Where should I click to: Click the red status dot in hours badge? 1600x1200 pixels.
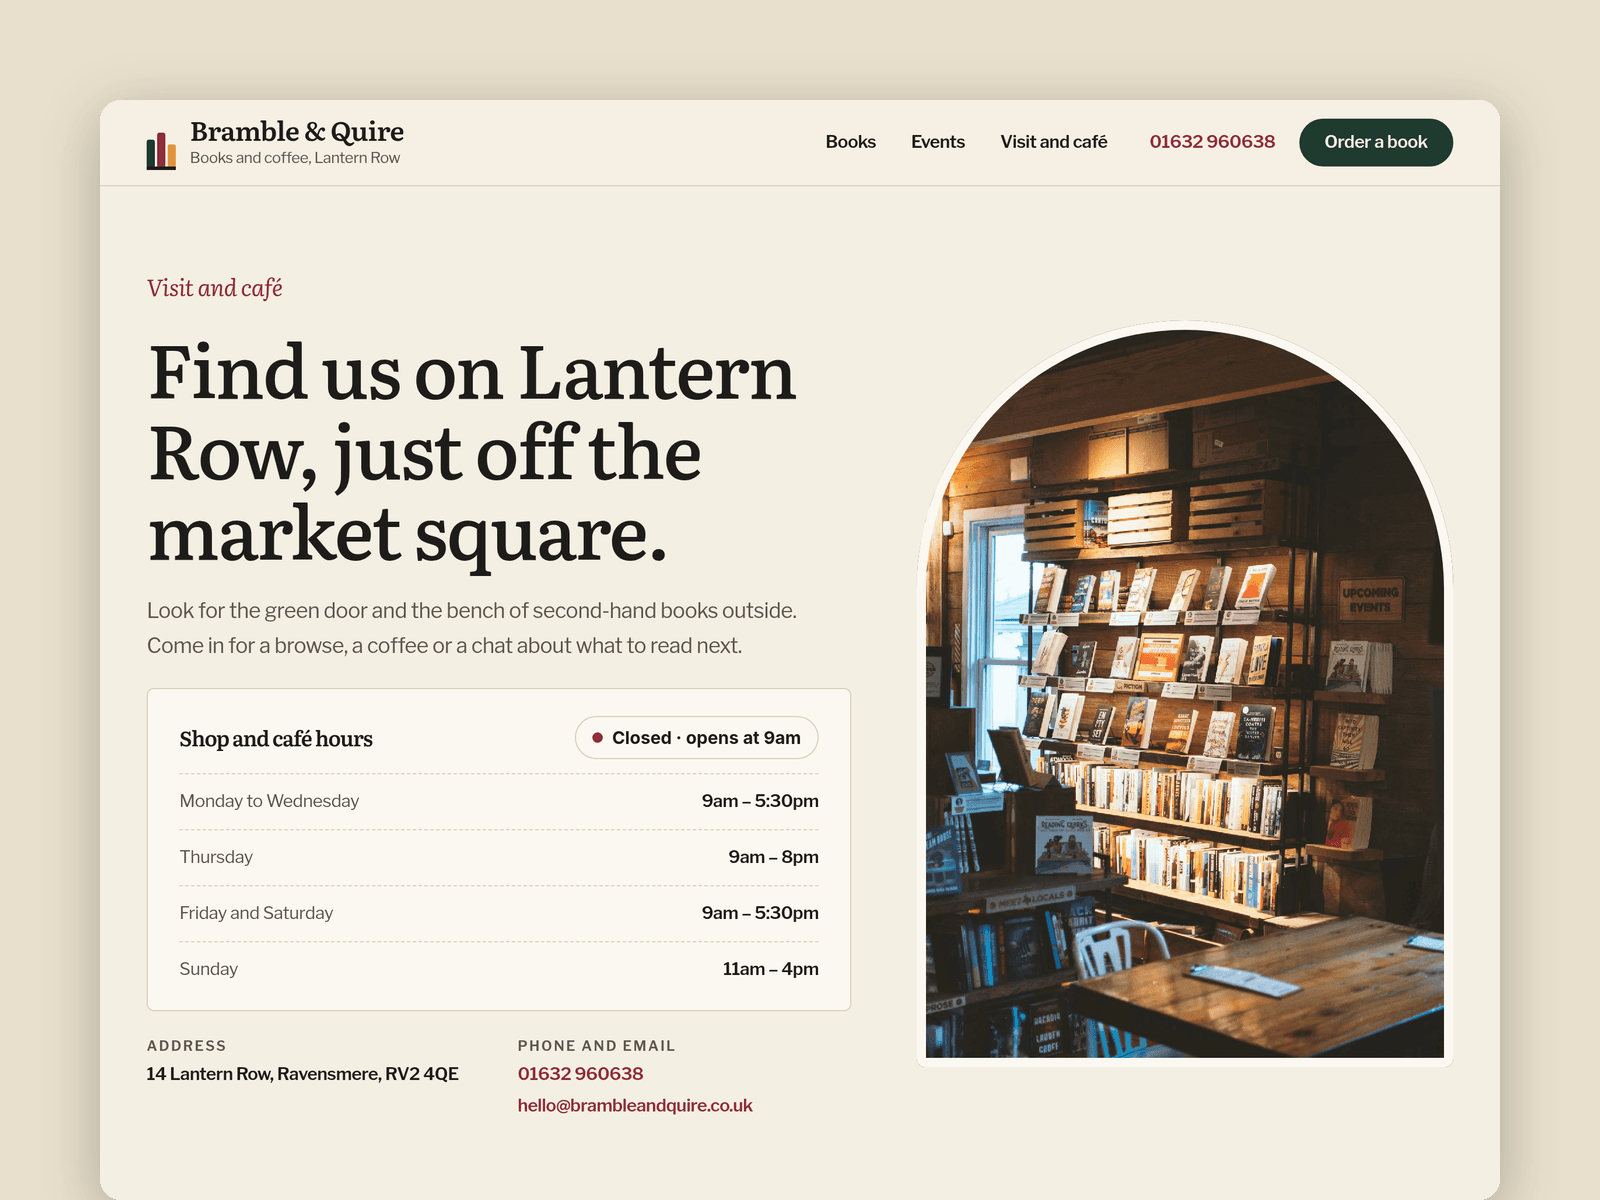pos(597,738)
